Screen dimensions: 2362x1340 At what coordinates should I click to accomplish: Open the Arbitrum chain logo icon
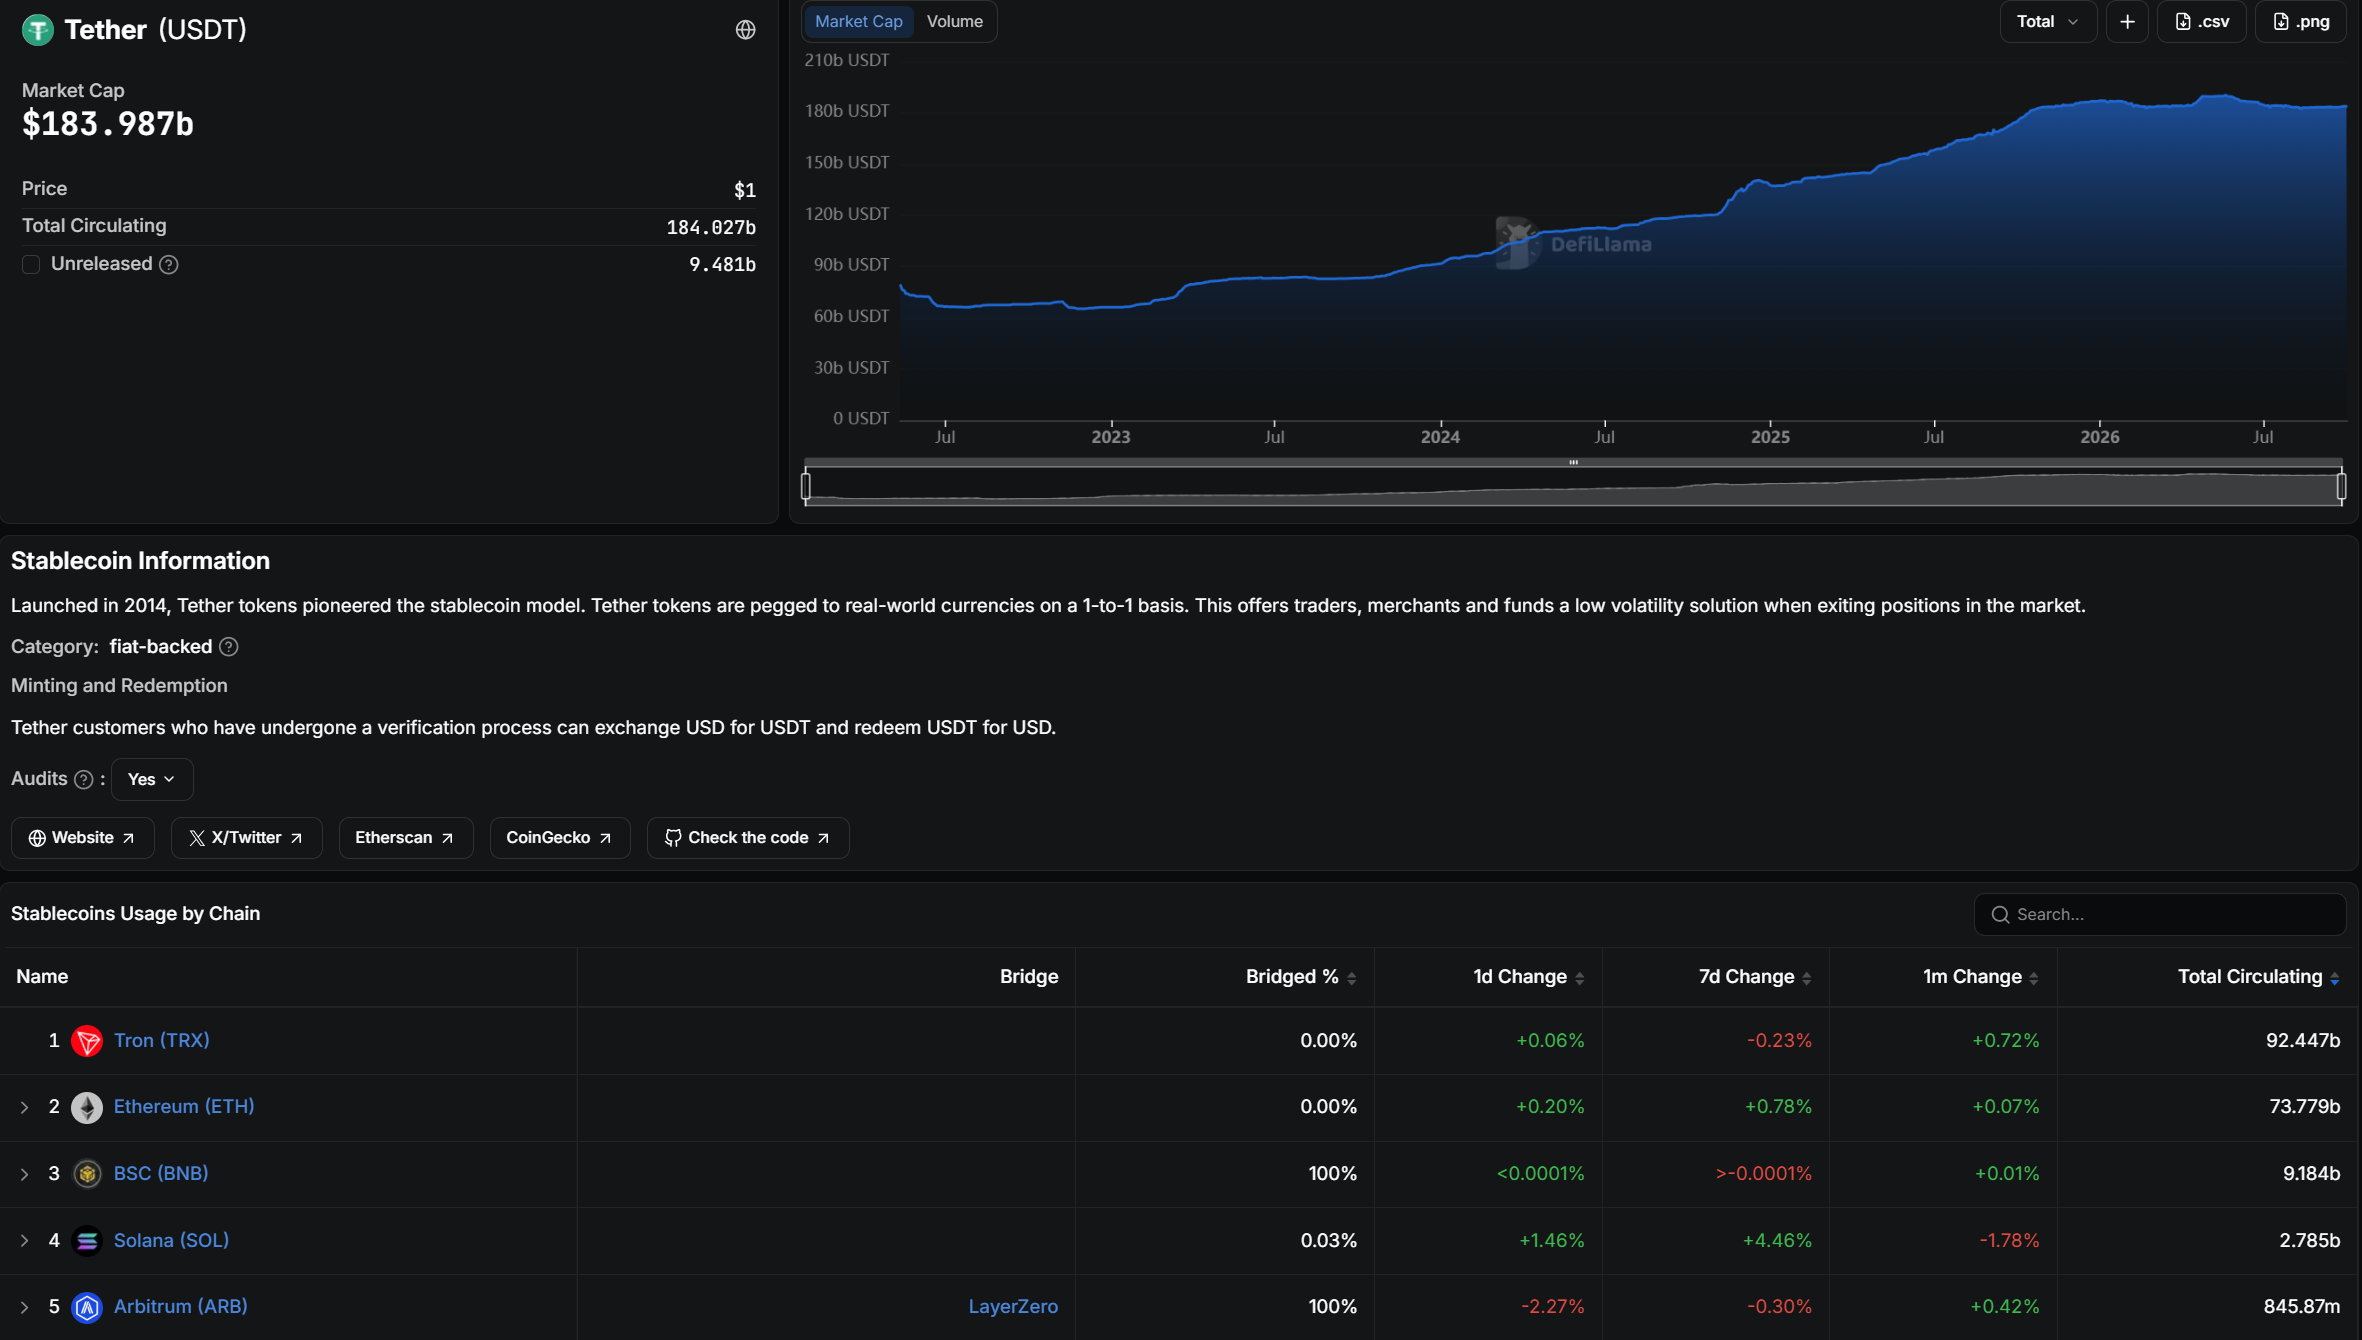(87, 1307)
